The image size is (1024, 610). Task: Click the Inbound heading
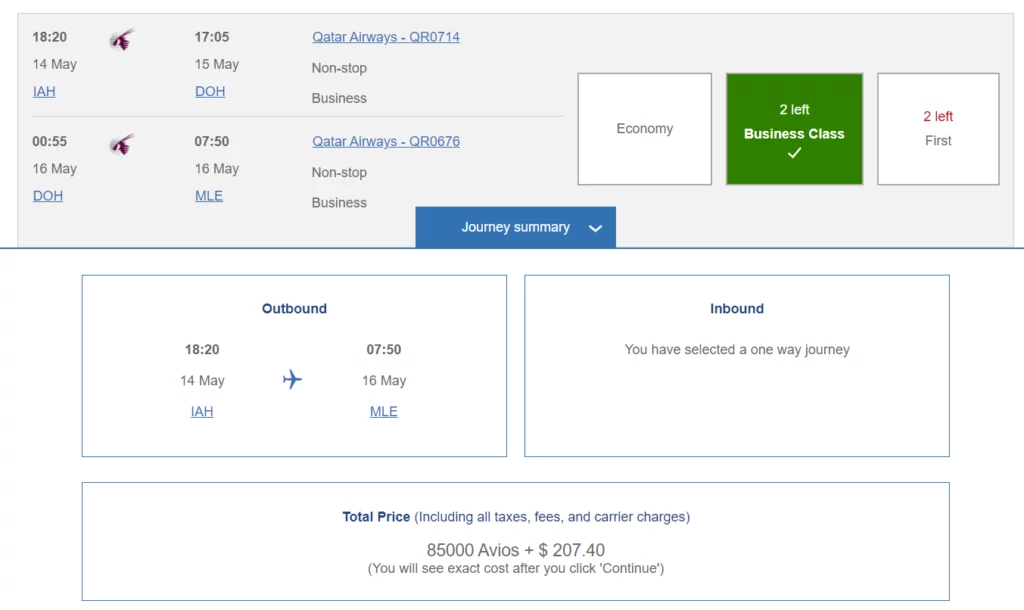tap(737, 309)
